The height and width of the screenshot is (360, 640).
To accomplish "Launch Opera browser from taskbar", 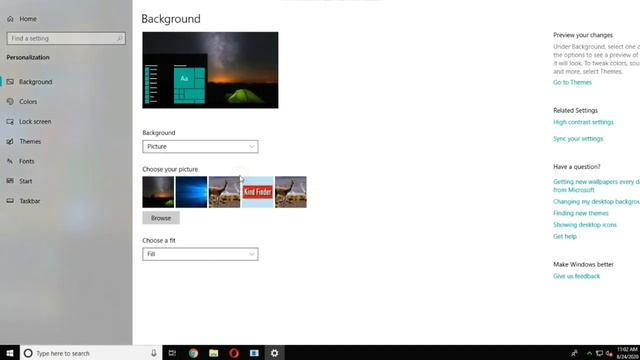I will tap(234, 353).
